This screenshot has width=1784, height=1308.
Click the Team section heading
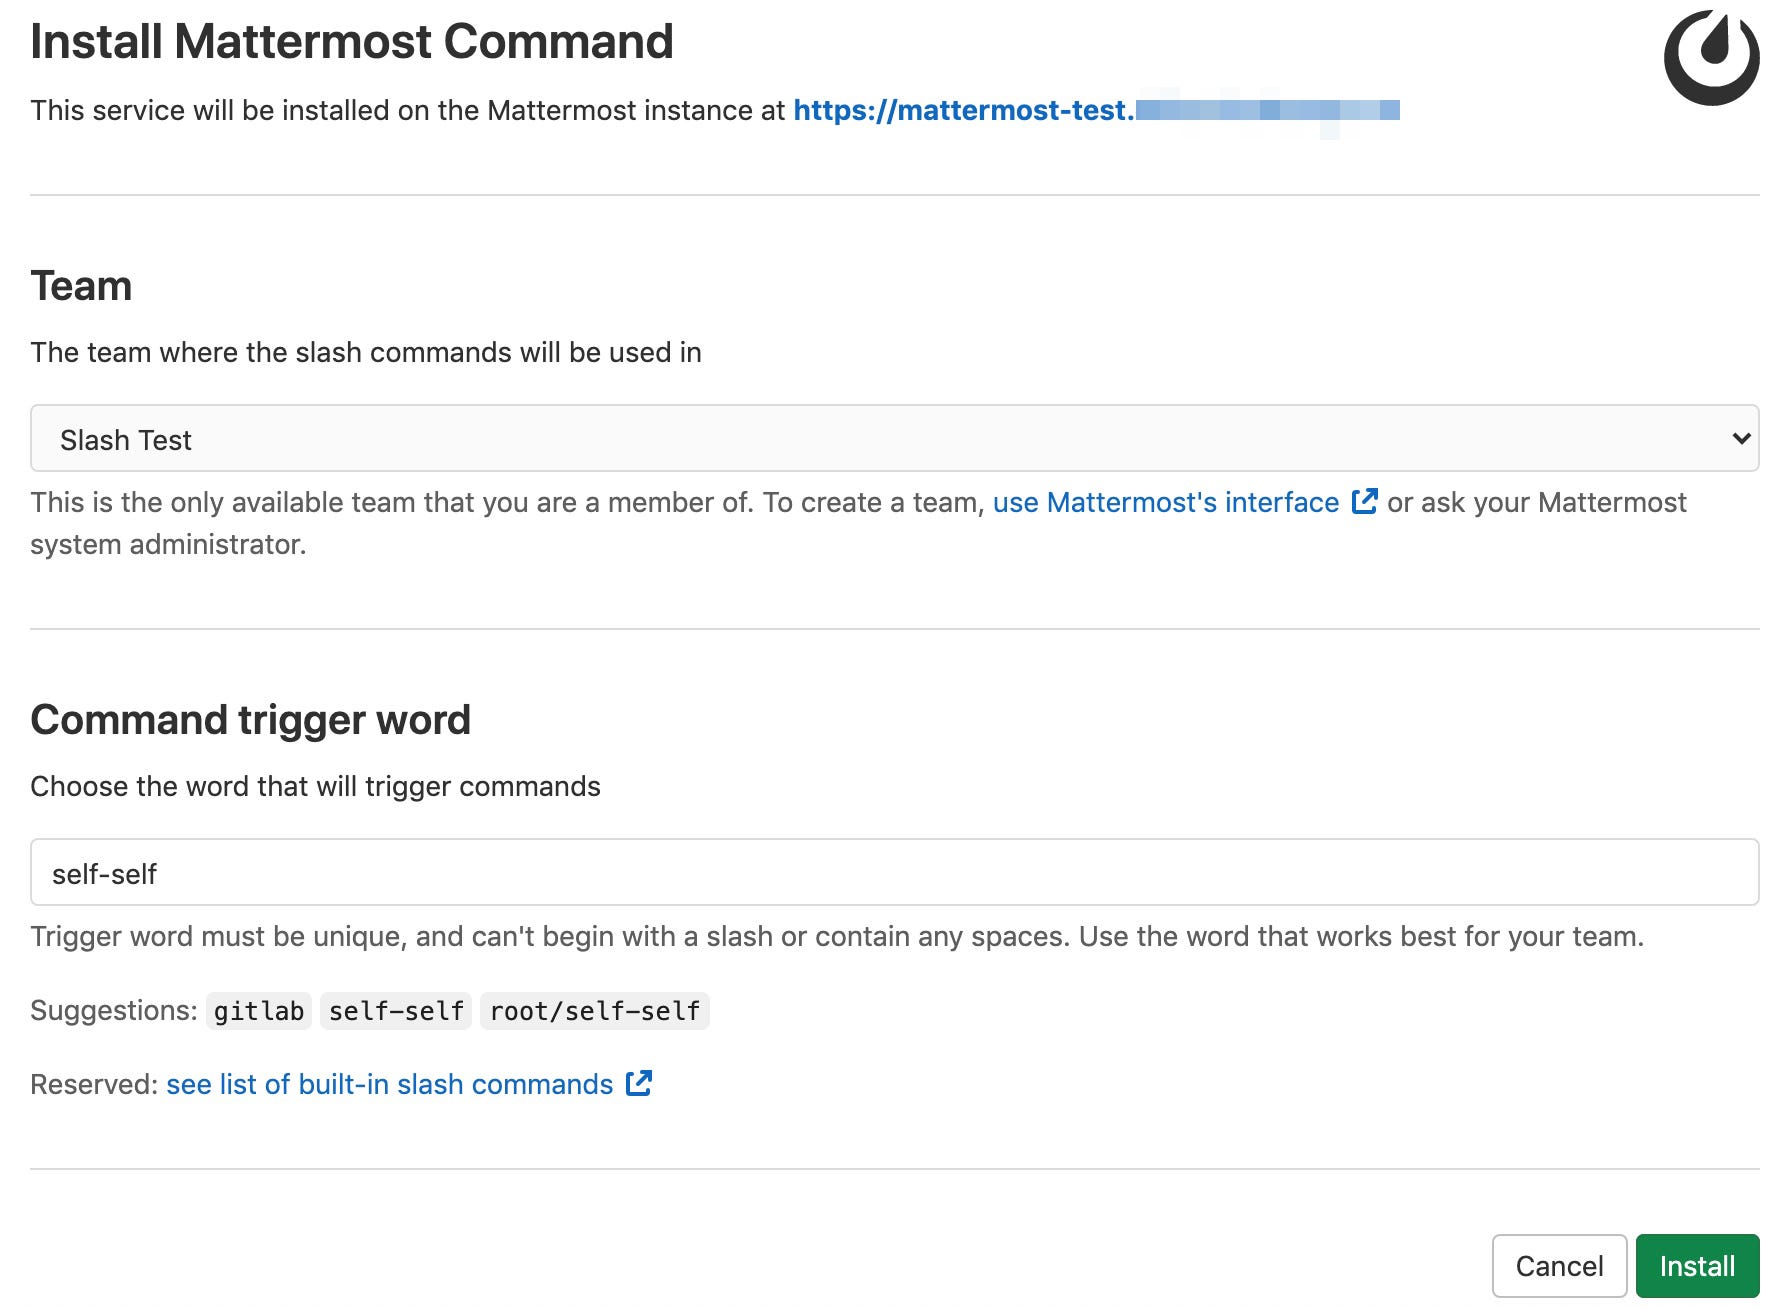81,286
